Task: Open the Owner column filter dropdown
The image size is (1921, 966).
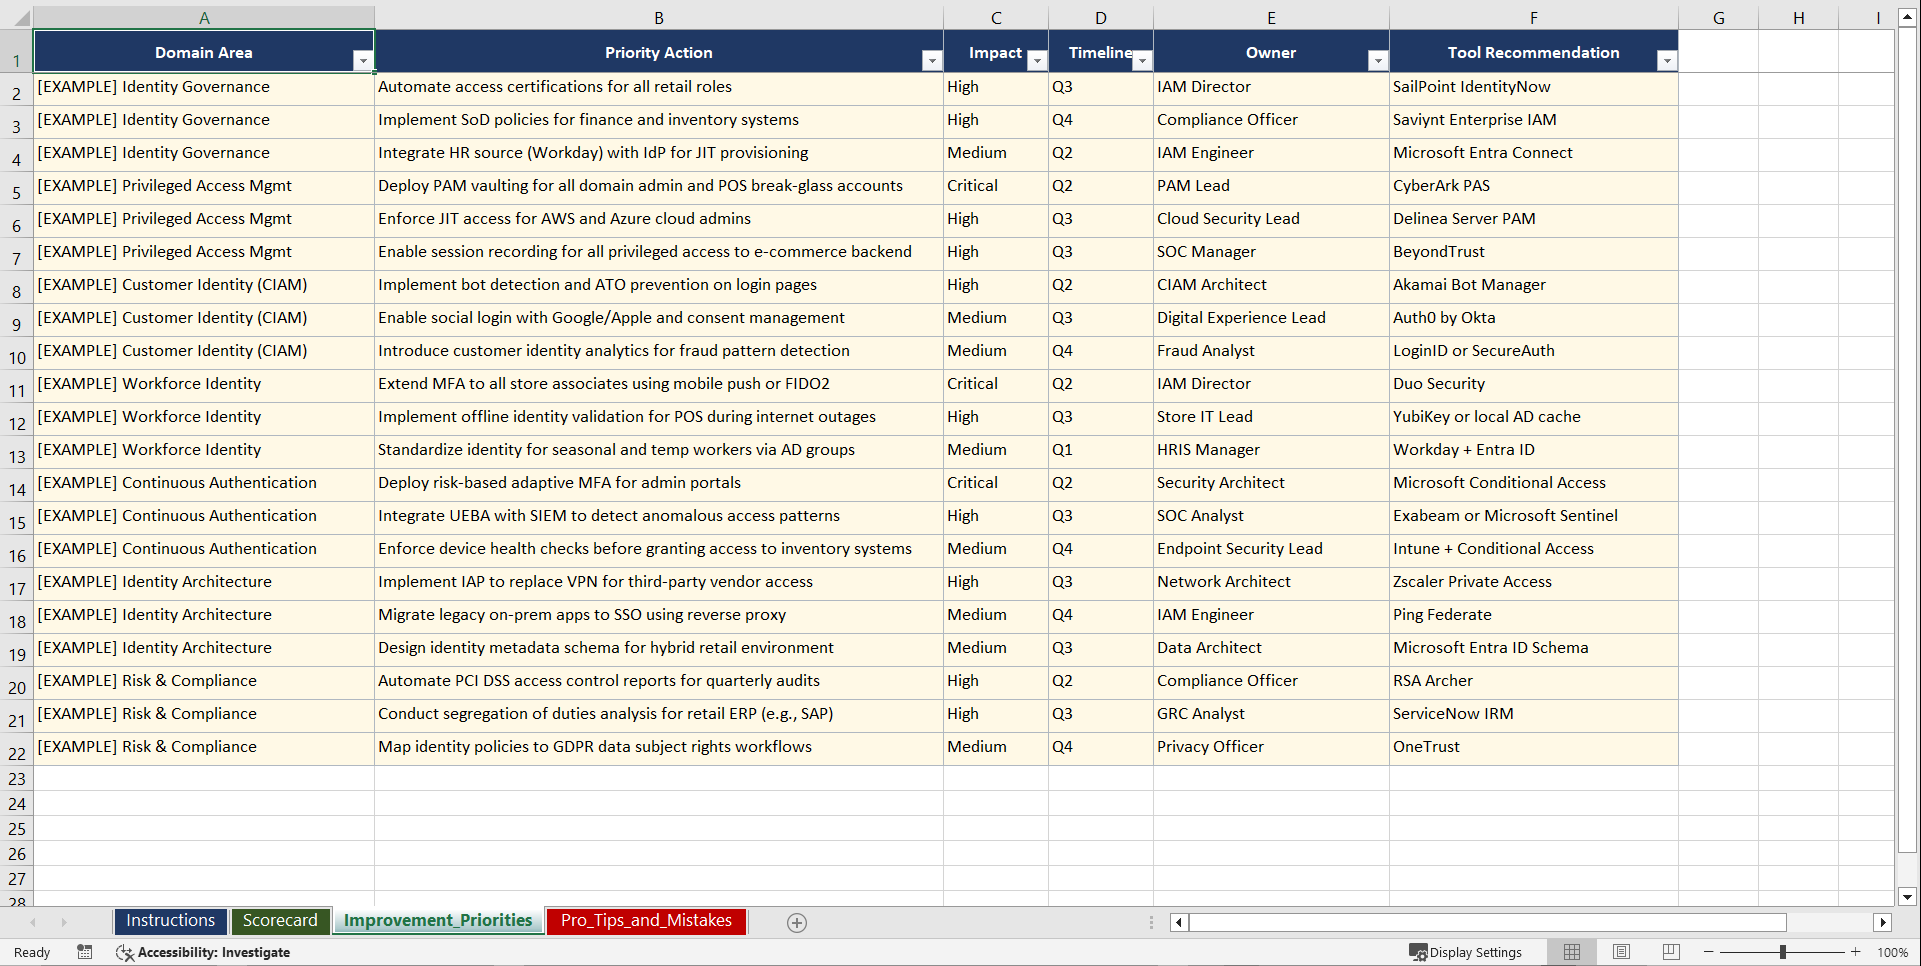Action: (x=1377, y=60)
